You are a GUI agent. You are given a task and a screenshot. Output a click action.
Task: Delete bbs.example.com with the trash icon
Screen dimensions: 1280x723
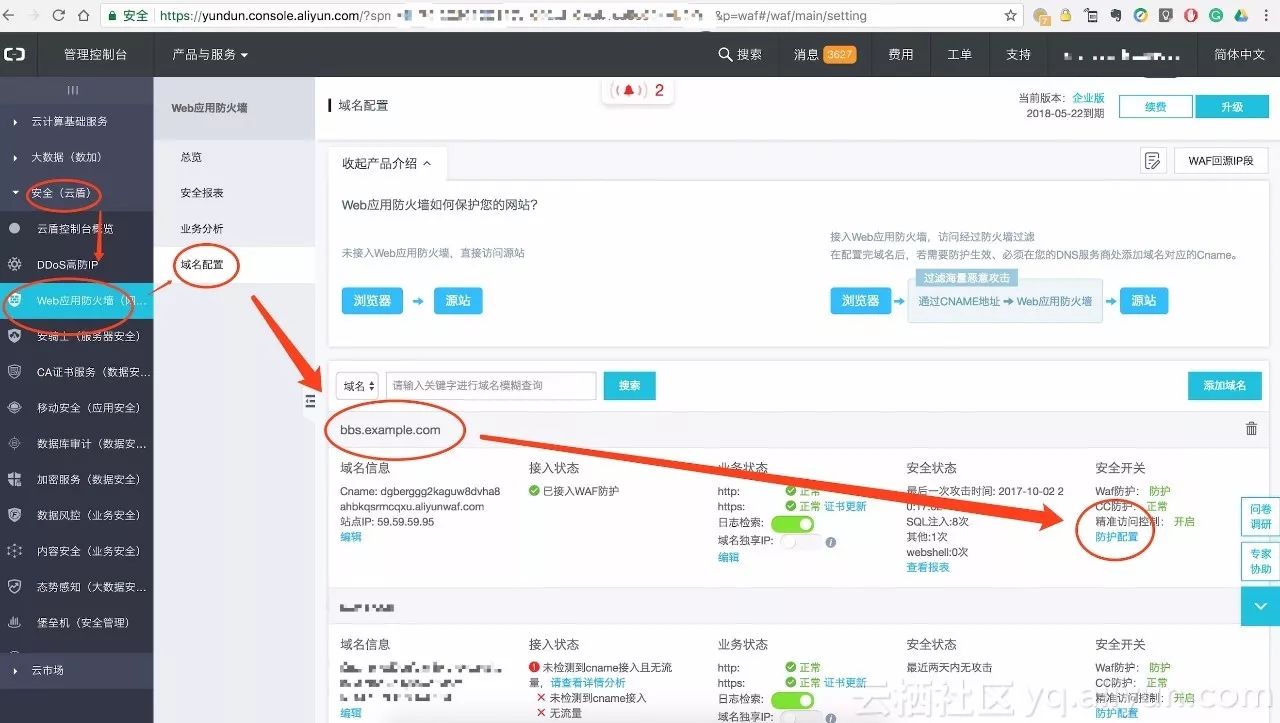pyautogui.click(x=1251, y=429)
